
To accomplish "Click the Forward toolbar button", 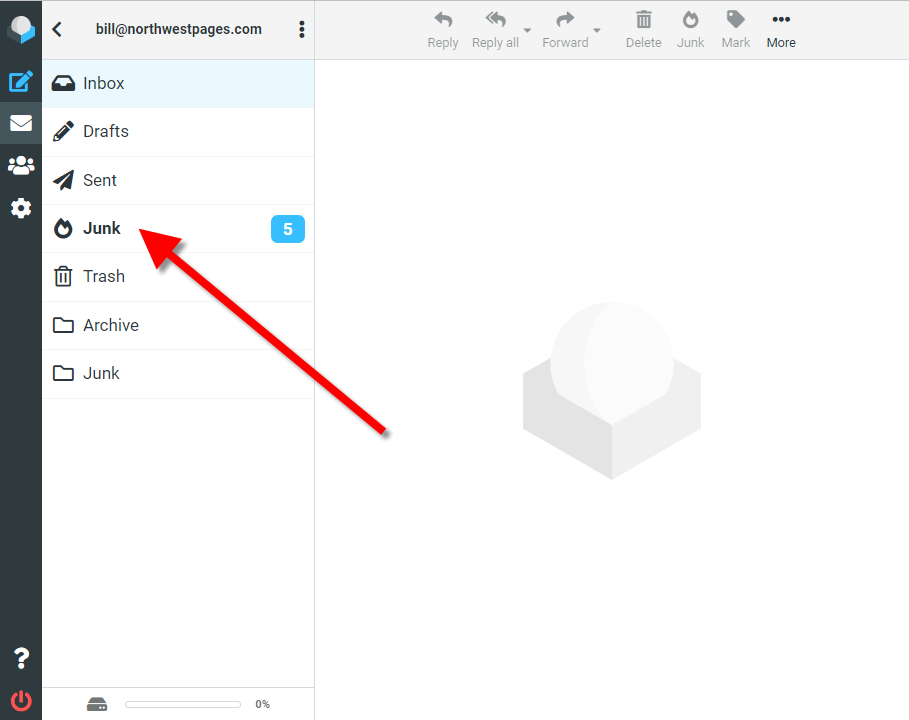I will pos(565,30).
